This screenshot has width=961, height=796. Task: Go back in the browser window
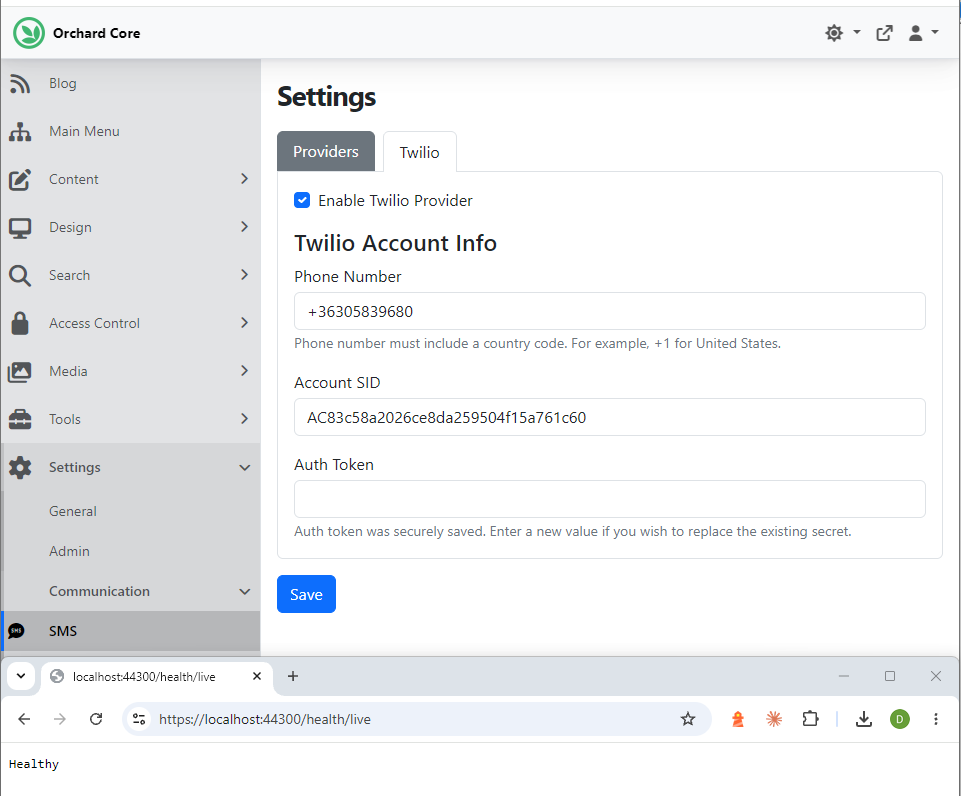[25, 719]
